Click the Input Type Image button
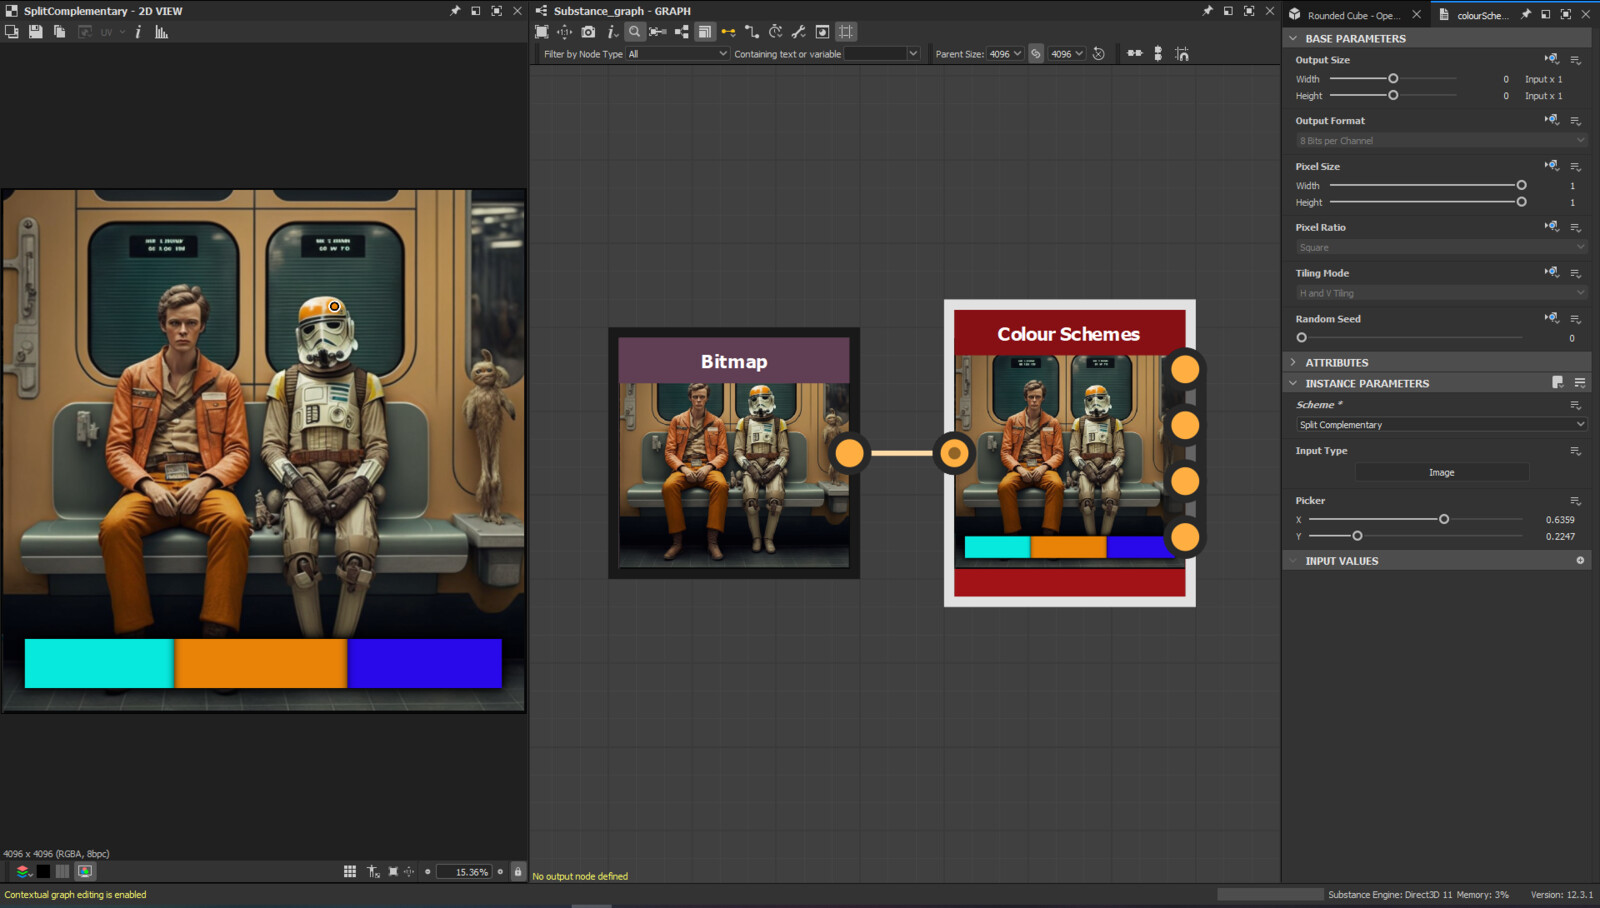The height and width of the screenshot is (908, 1600). pyautogui.click(x=1441, y=472)
